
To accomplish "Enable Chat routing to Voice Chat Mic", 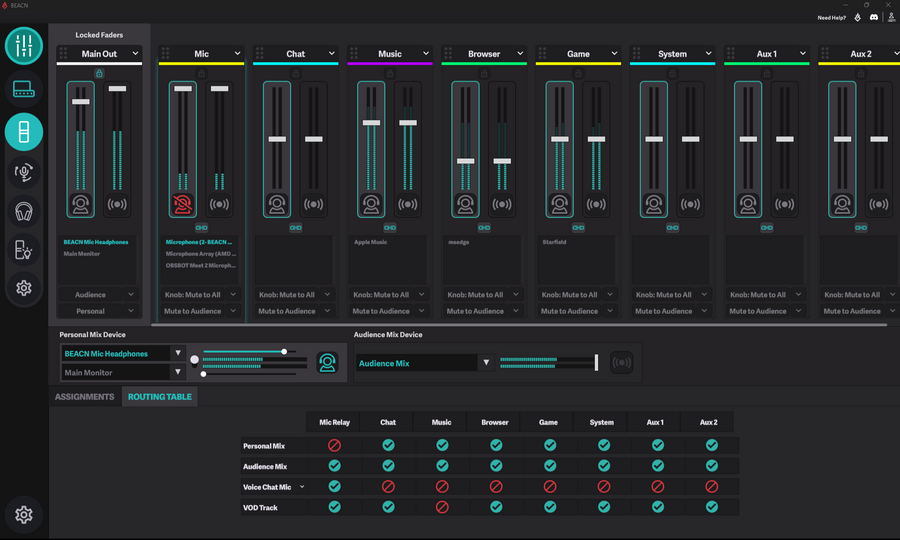I will (x=389, y=487).
